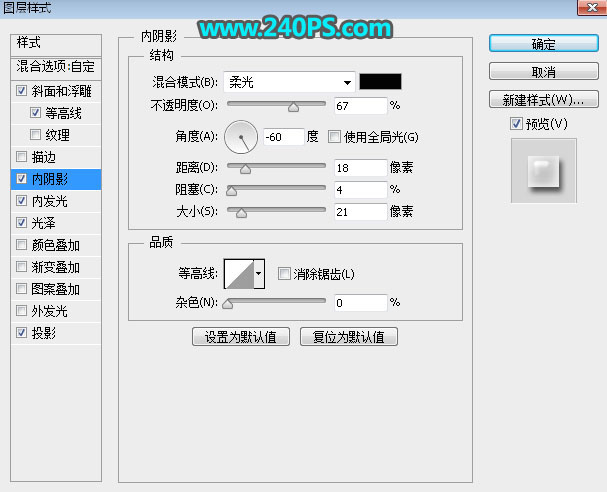
Task: Uncheck 等高线 sub-style checkbox
Action: 35,113
